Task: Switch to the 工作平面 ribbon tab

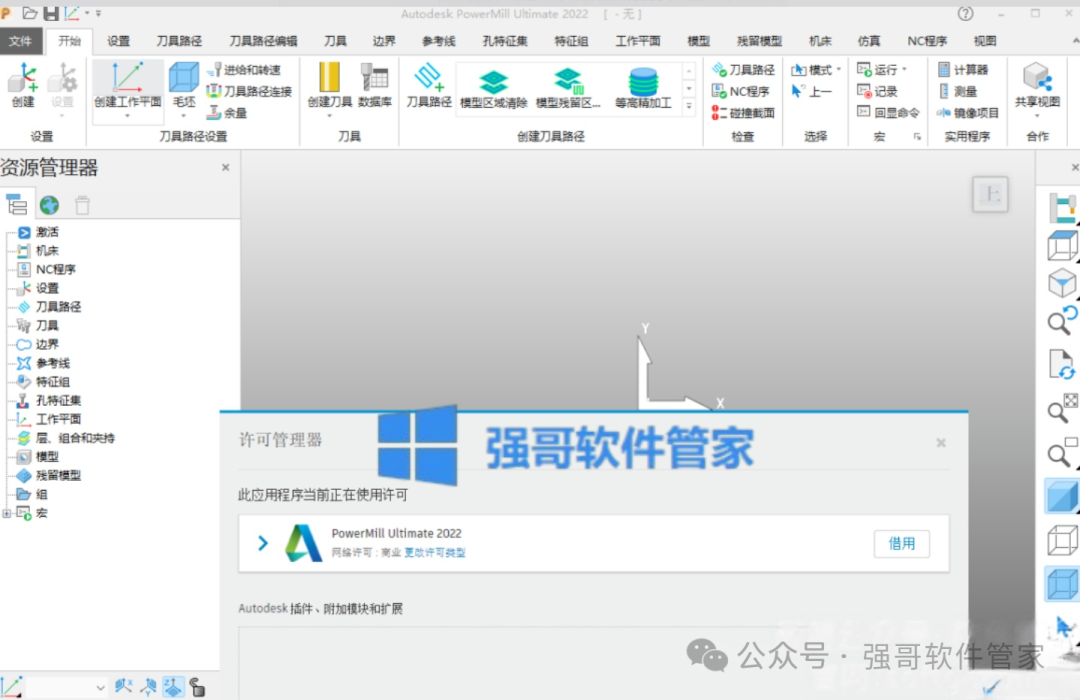Action: (638, 41)
